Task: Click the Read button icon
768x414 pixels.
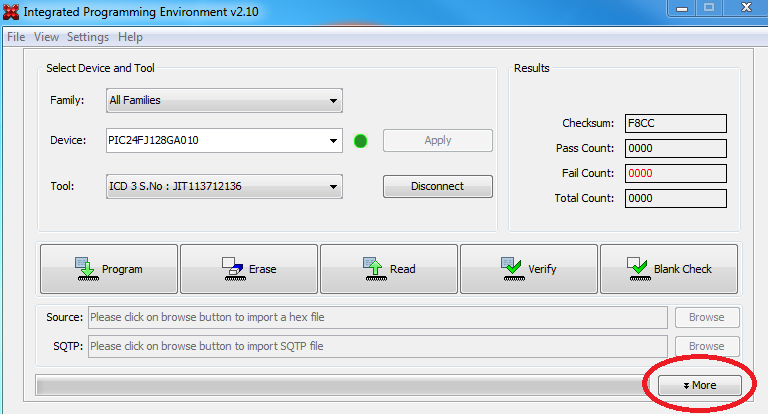Action: (371, 268)
